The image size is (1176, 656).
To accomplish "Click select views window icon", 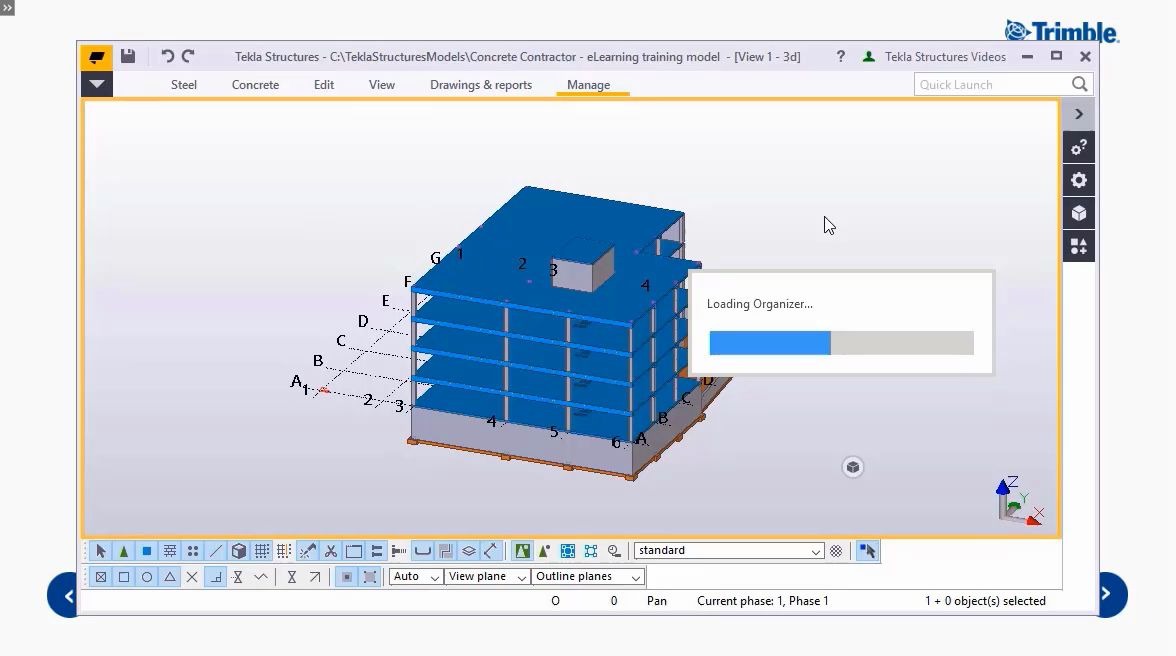I will click(x=354, y=551).
